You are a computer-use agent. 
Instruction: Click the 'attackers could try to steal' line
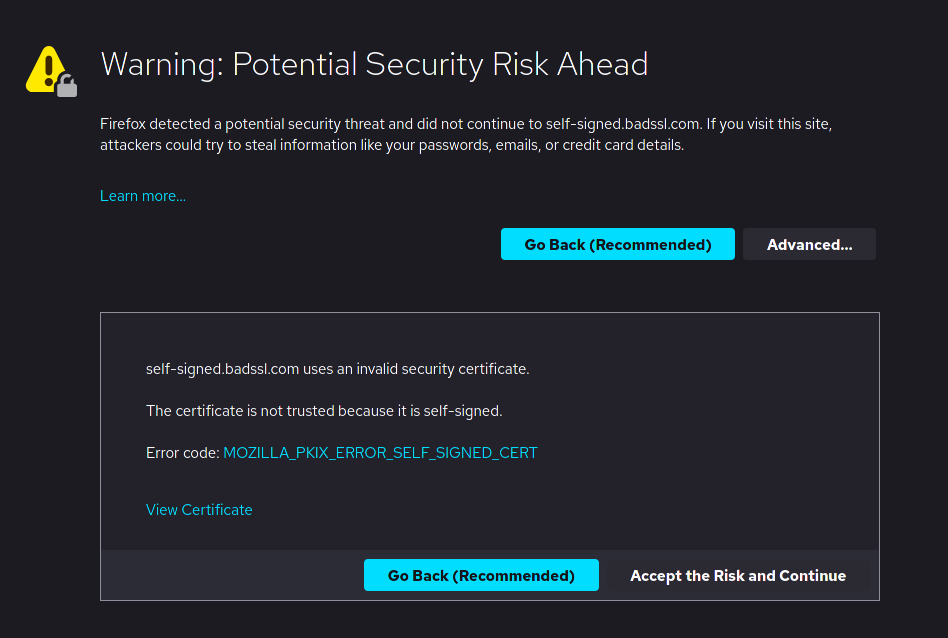pos(392,145)
